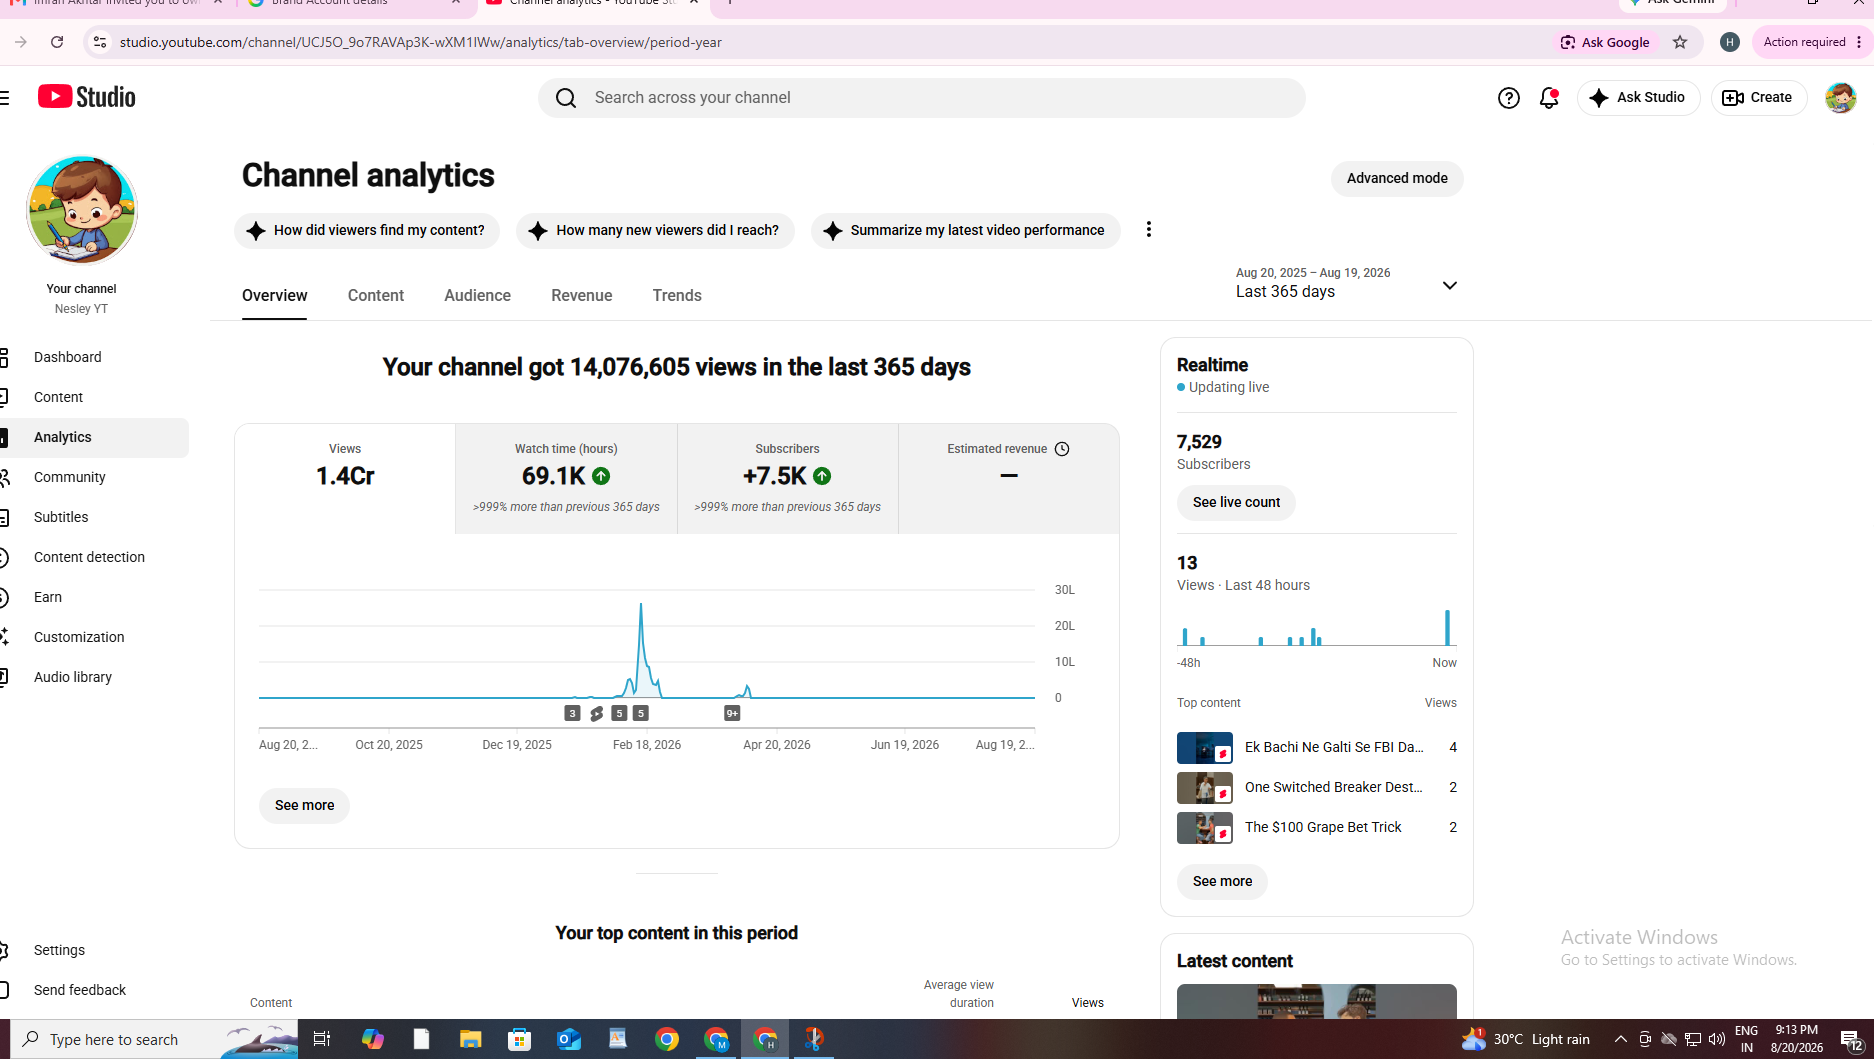Open the Windows notification center icon
The height and width of the screenshot is (1059, 1874).
[x=1851, y=1040]
